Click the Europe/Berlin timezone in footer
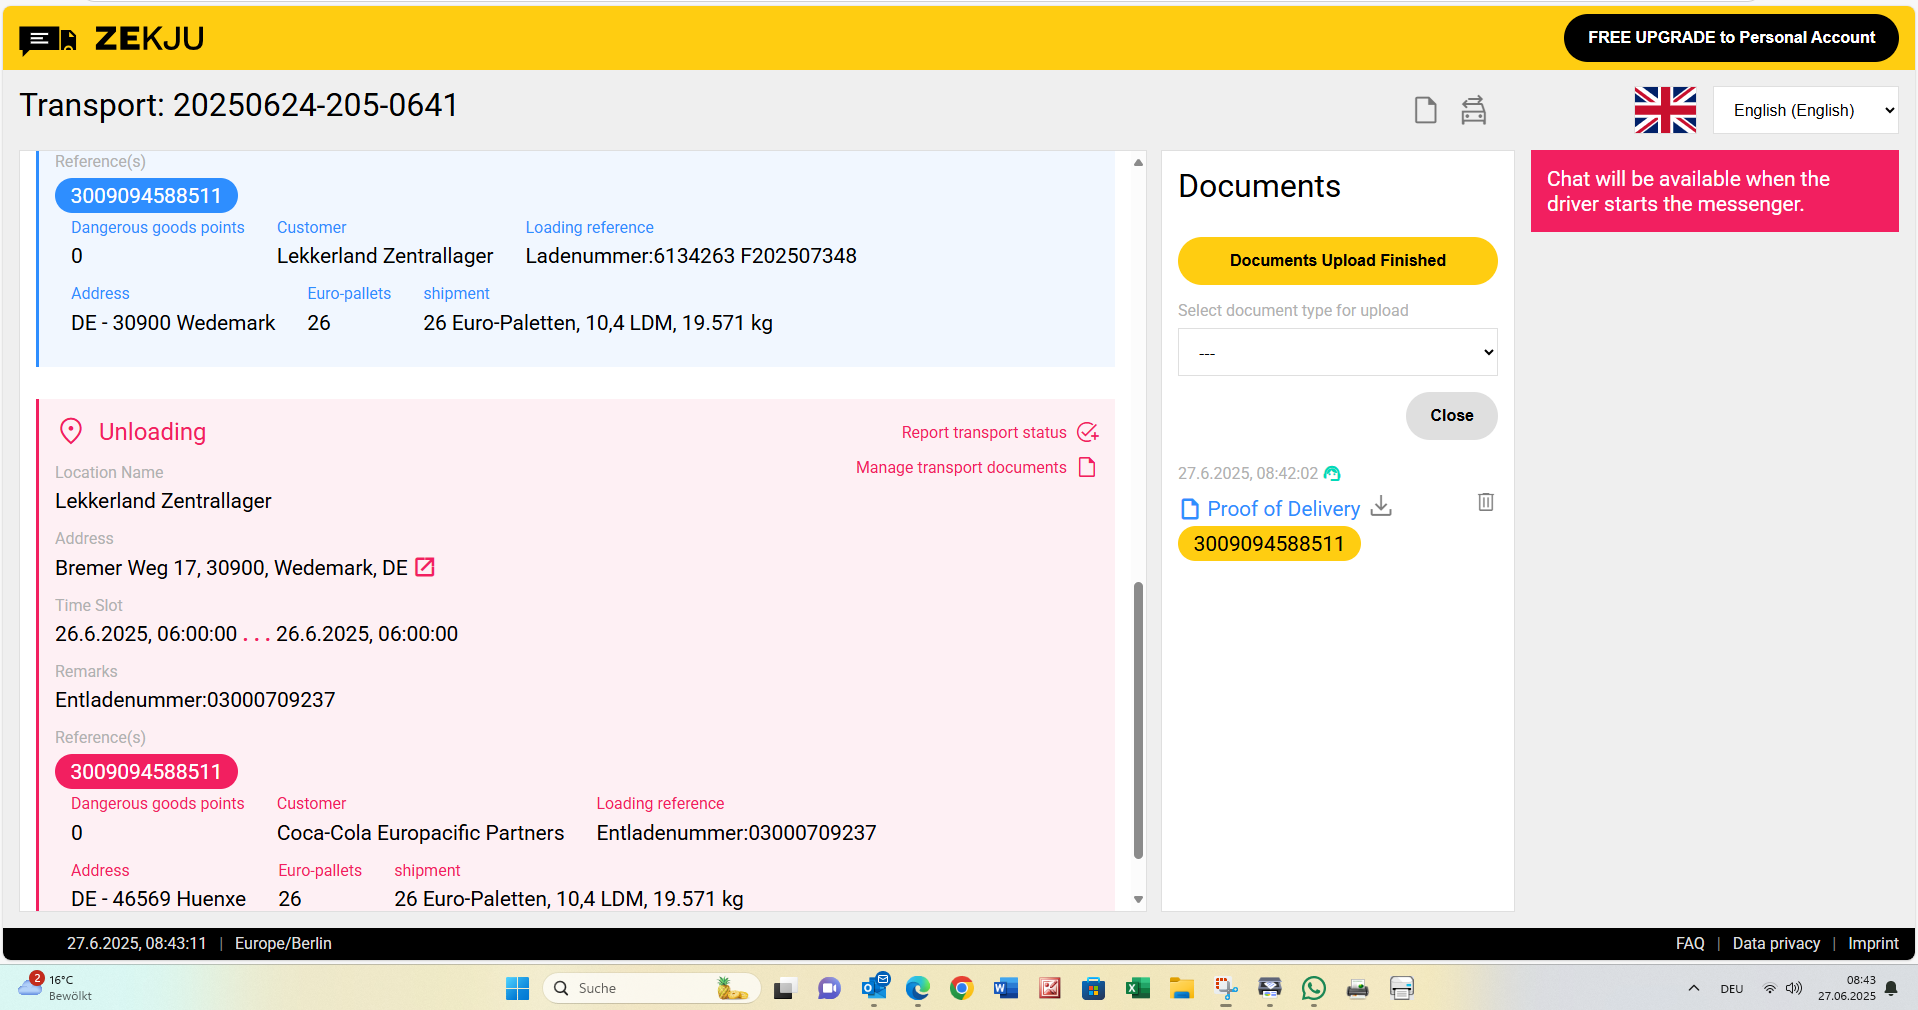 coord(283,943)
